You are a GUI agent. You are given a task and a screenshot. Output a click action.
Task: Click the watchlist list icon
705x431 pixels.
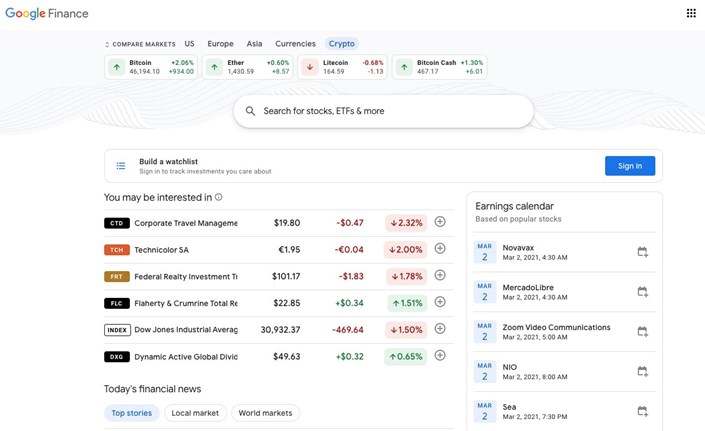tap(121, 166)
